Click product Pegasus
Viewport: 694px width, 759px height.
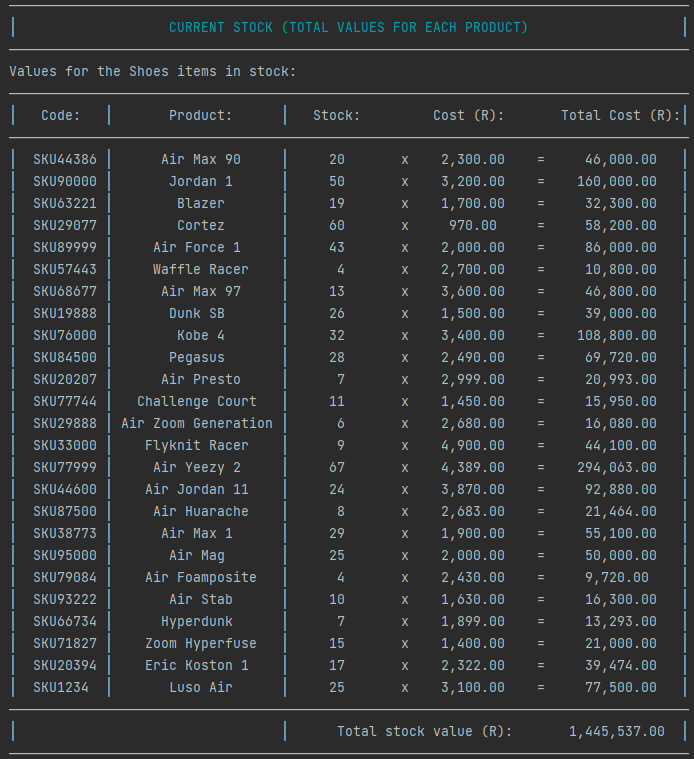pos(197,358)
